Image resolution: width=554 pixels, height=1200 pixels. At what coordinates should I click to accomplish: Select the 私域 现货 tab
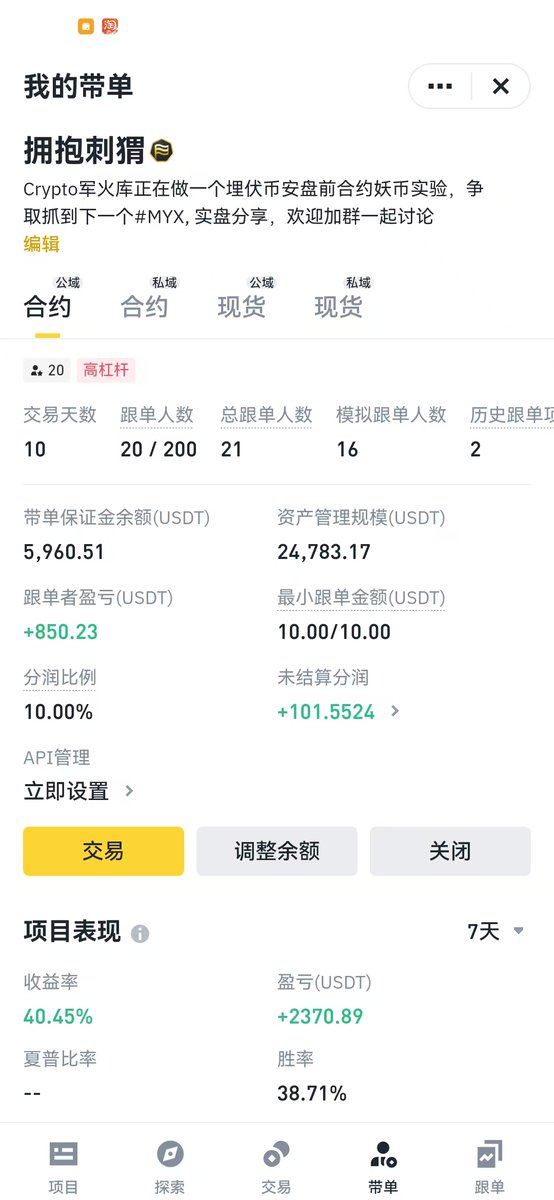[339, 299]
